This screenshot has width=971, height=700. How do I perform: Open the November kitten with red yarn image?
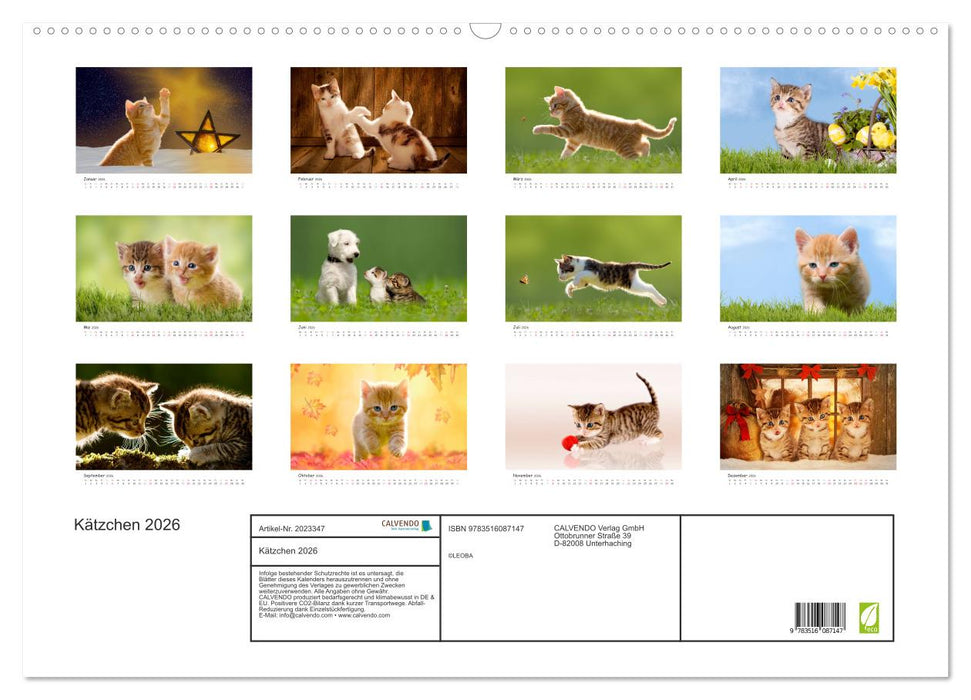[x=593, y=416]
